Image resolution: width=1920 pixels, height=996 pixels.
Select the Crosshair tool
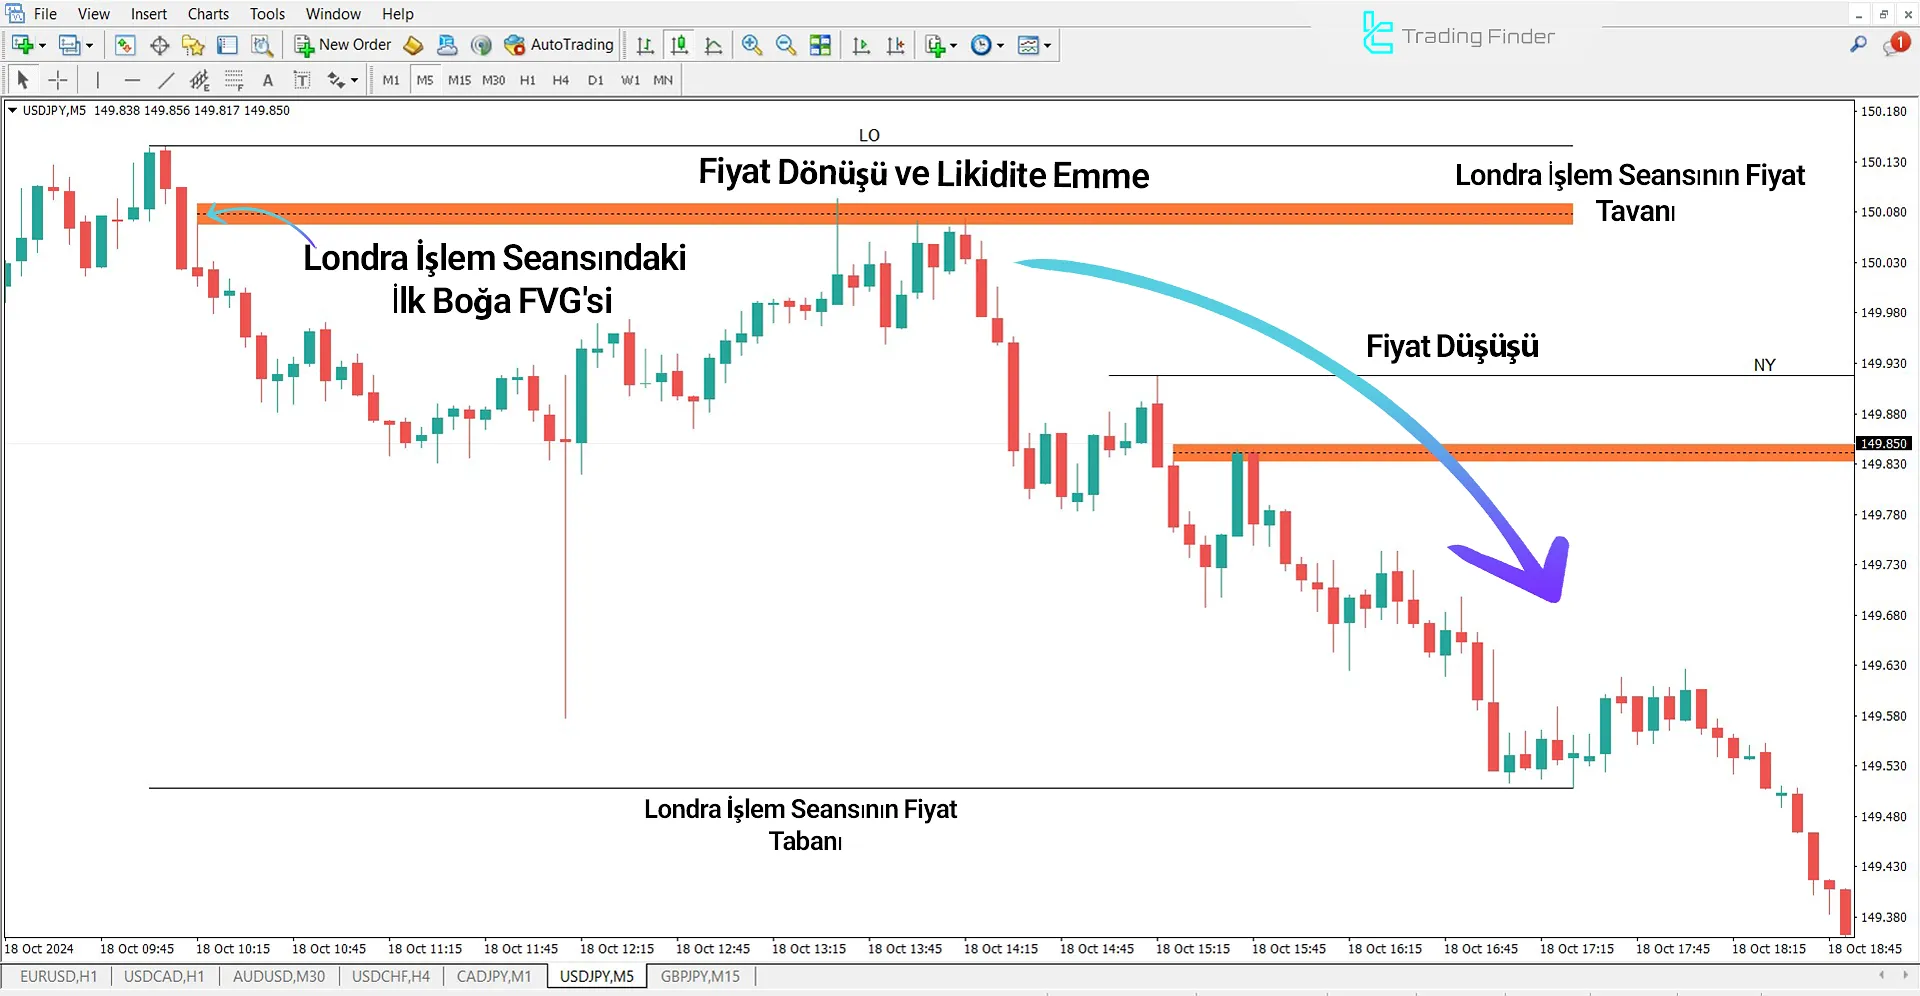pos(57,79)
